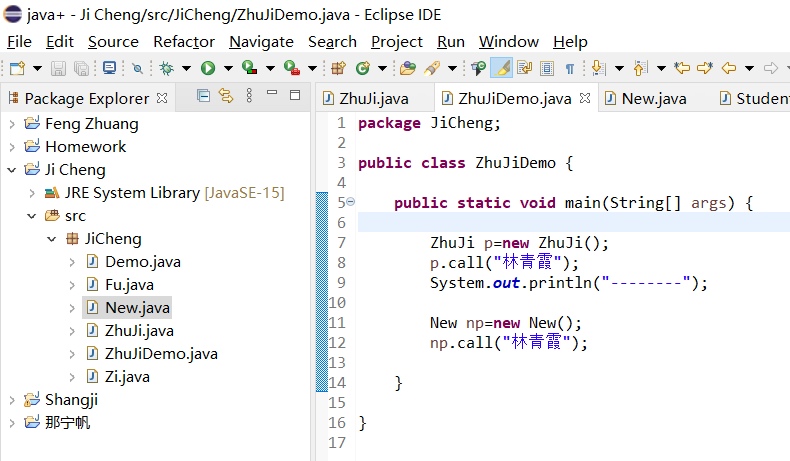The image size is (790, 461).
Task: Click Collapse All in Package Explorer
Action: point(204,95)
